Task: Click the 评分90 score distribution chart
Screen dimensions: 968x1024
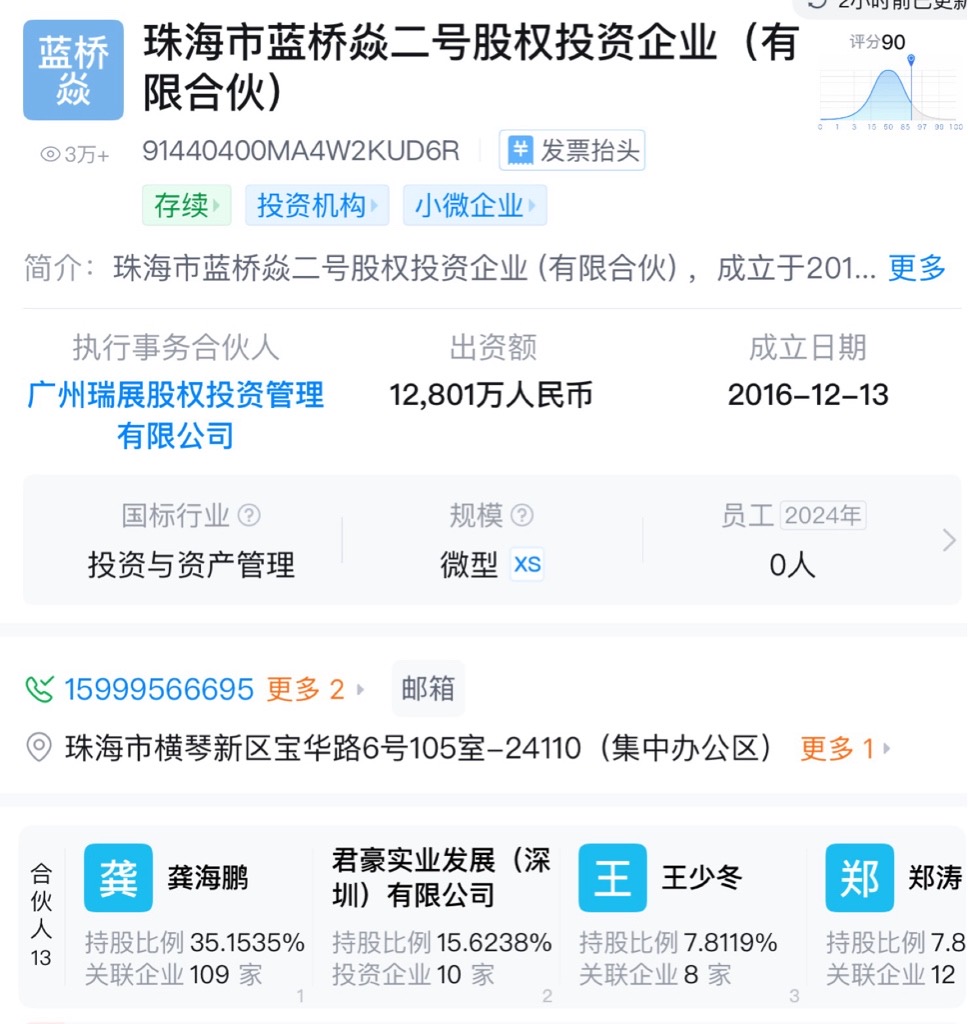Action: click(890, 83)
